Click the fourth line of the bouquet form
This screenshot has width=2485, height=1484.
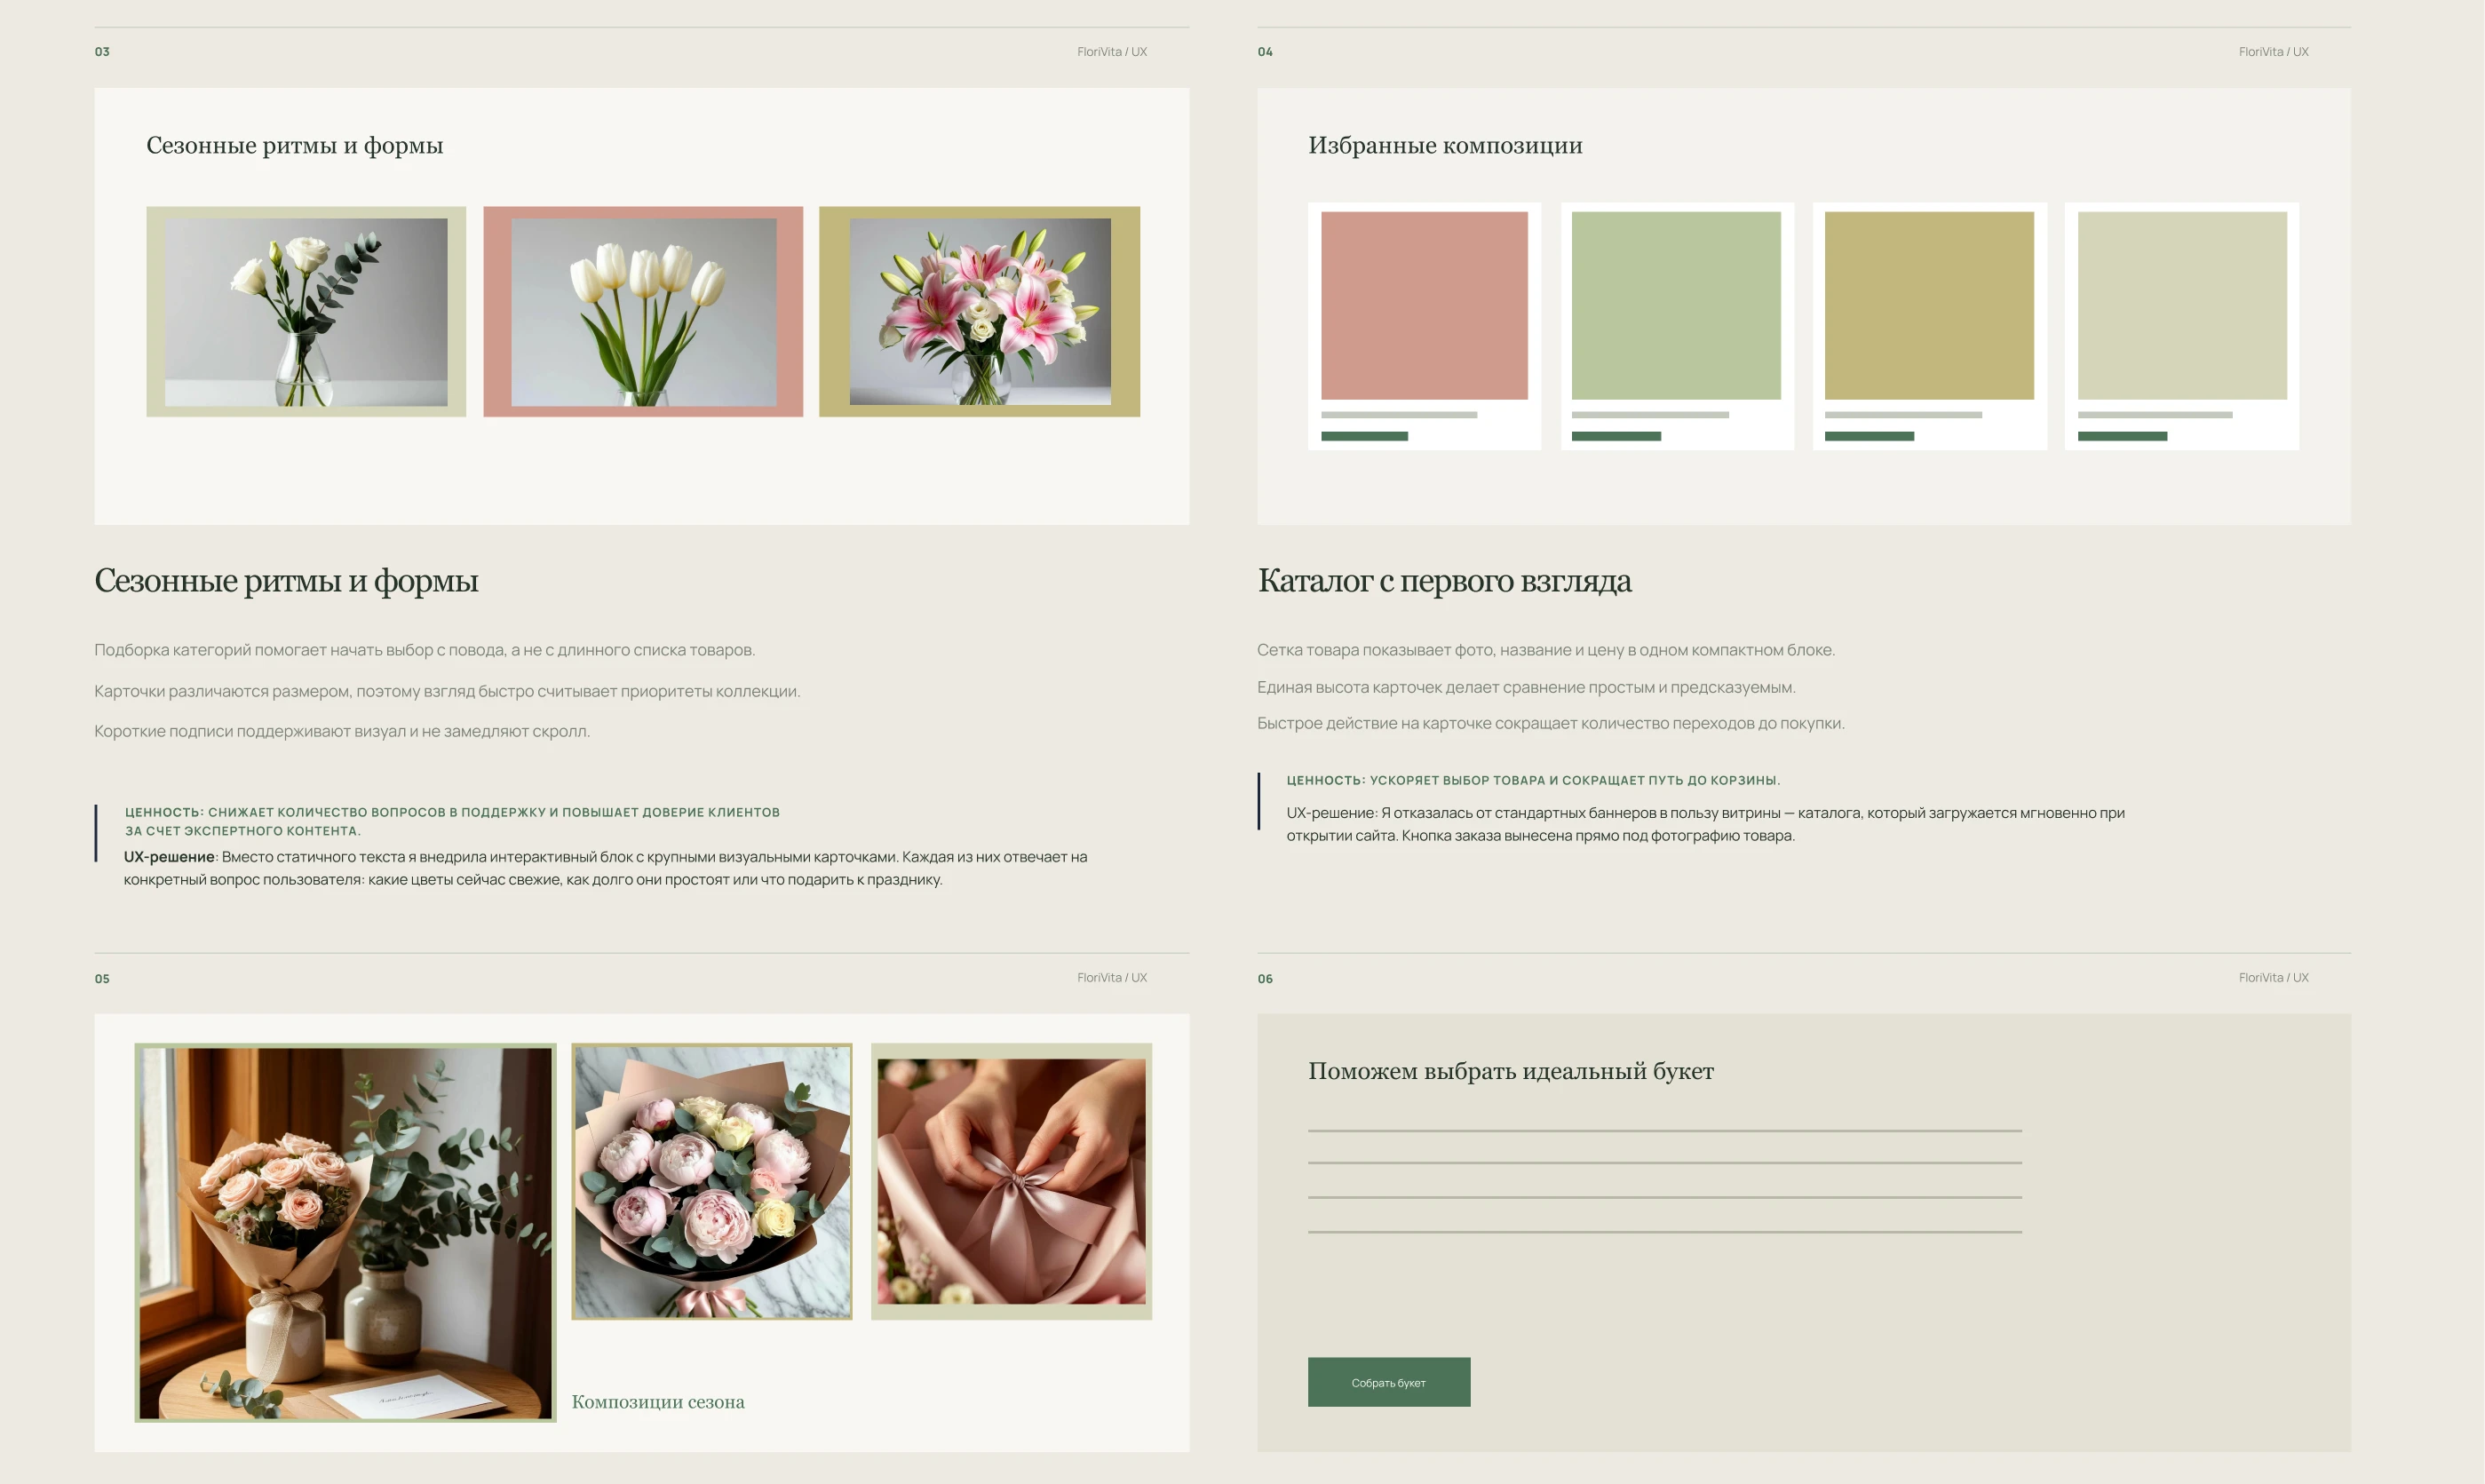tap(1665, 1232)
